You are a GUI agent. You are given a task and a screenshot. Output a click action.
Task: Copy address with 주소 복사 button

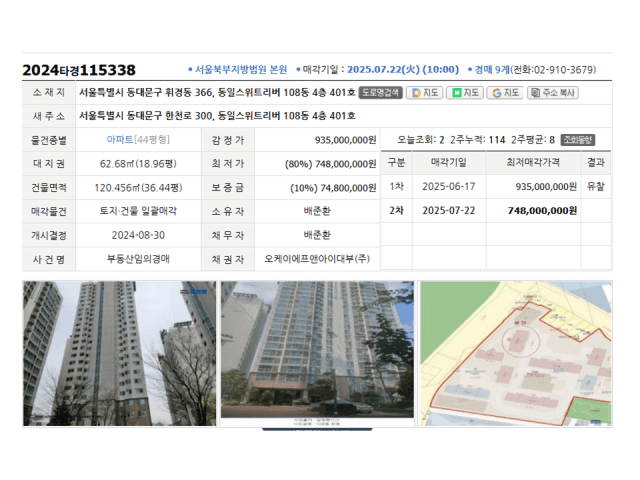tap(553, 93)
